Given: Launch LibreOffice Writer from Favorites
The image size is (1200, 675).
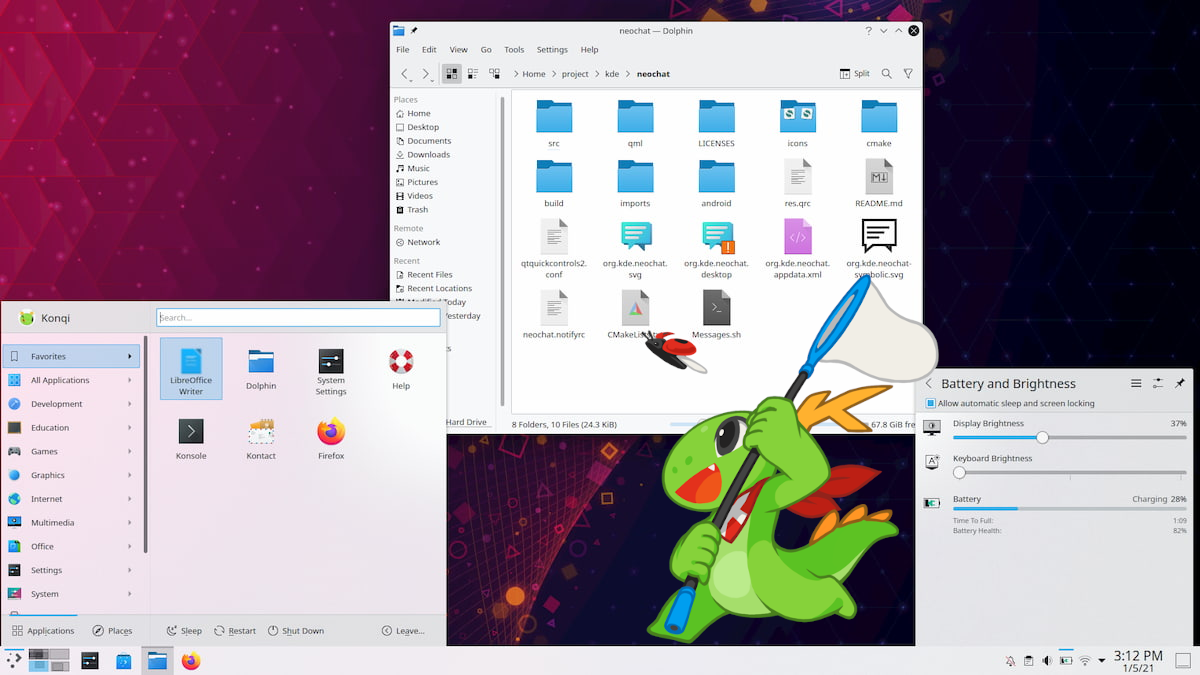Looking at the screenshot, I should pos(191,370).
